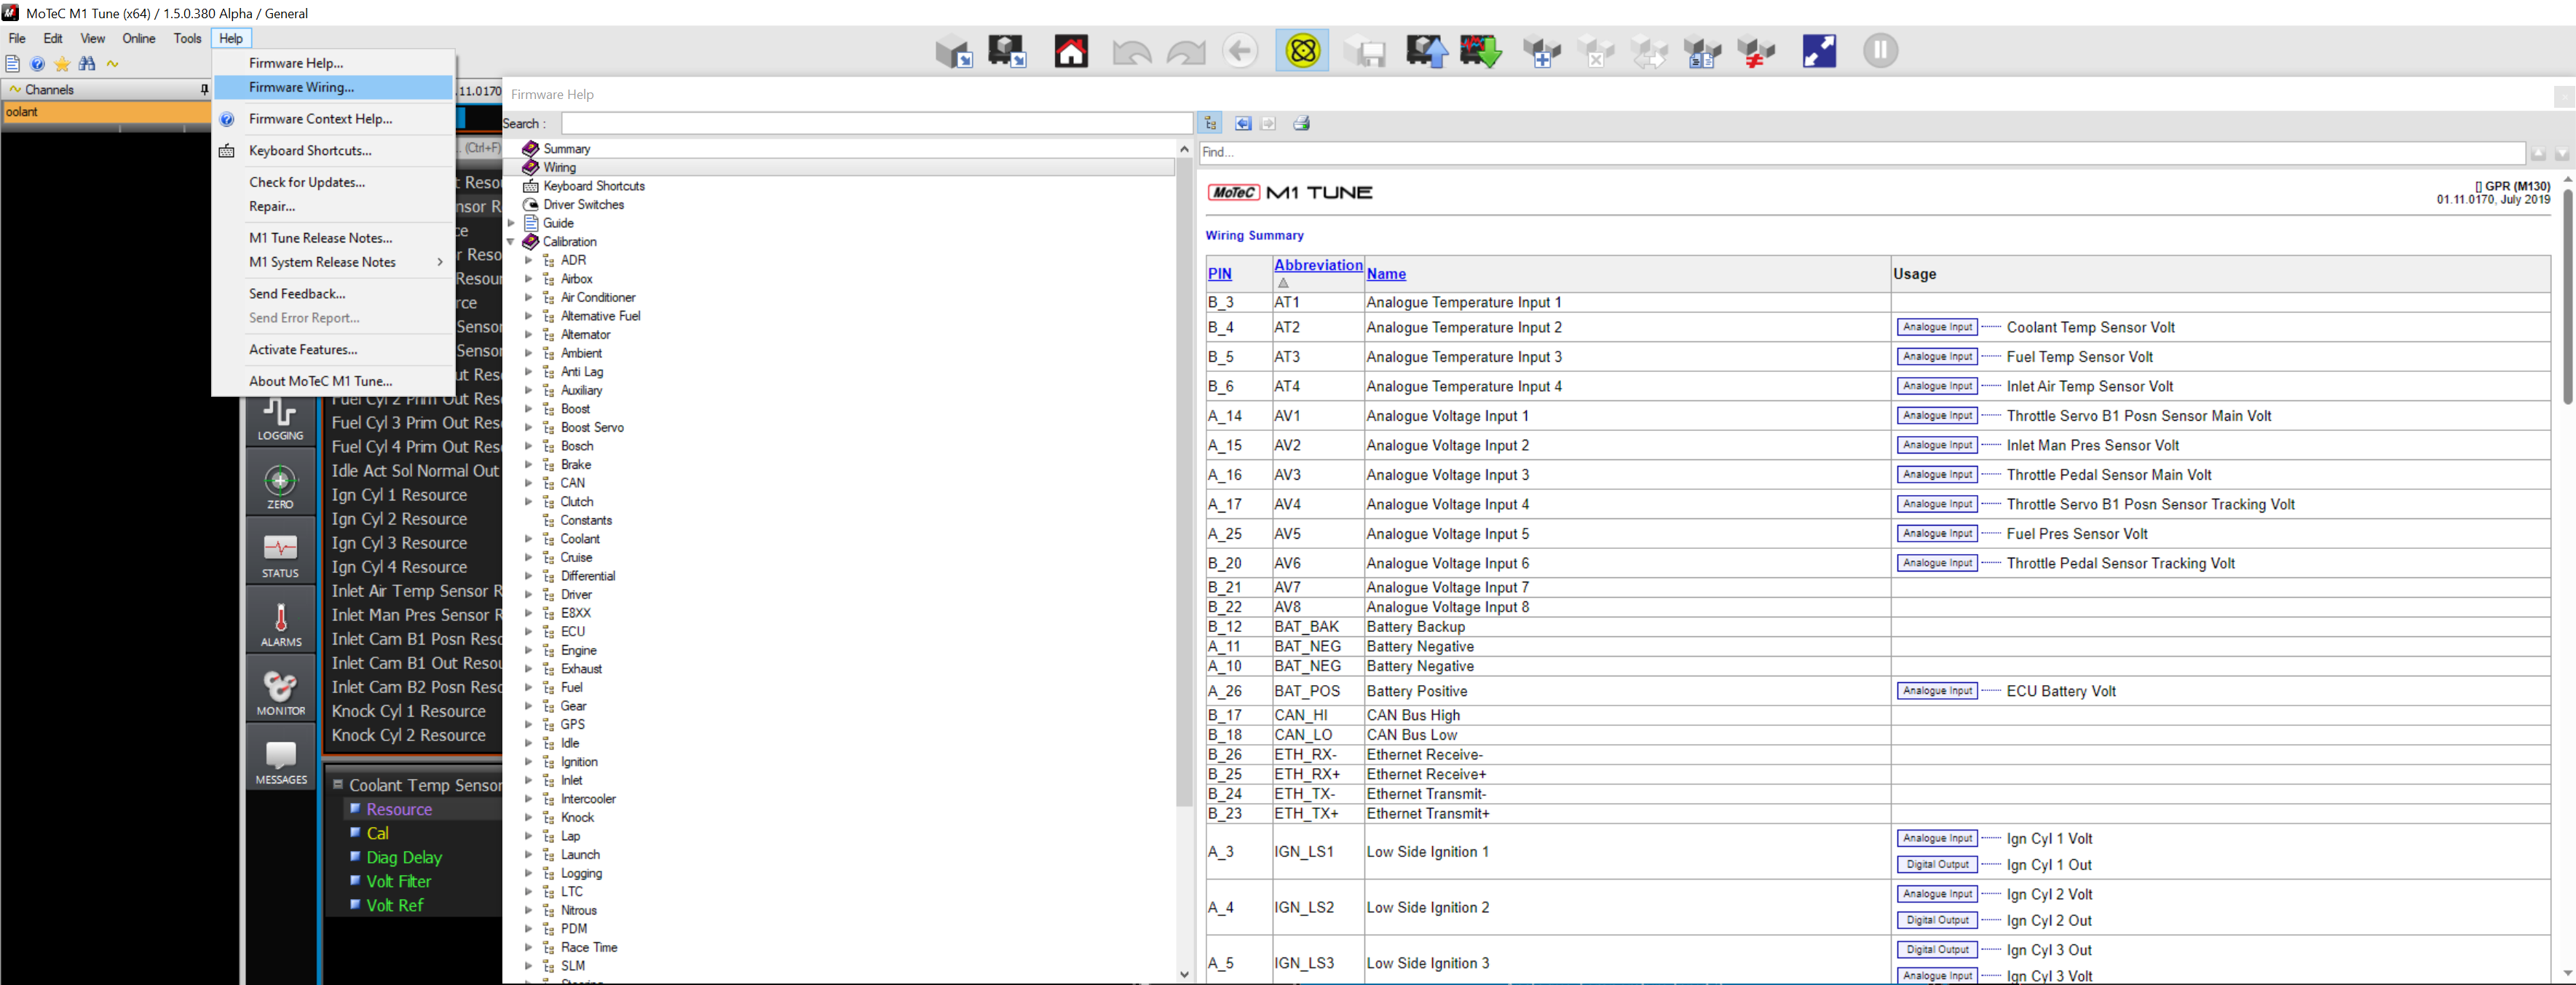Collapse the Calibration tree node
The height and width of the screenshot is (985, 2576).
click(x=511, y=242)
